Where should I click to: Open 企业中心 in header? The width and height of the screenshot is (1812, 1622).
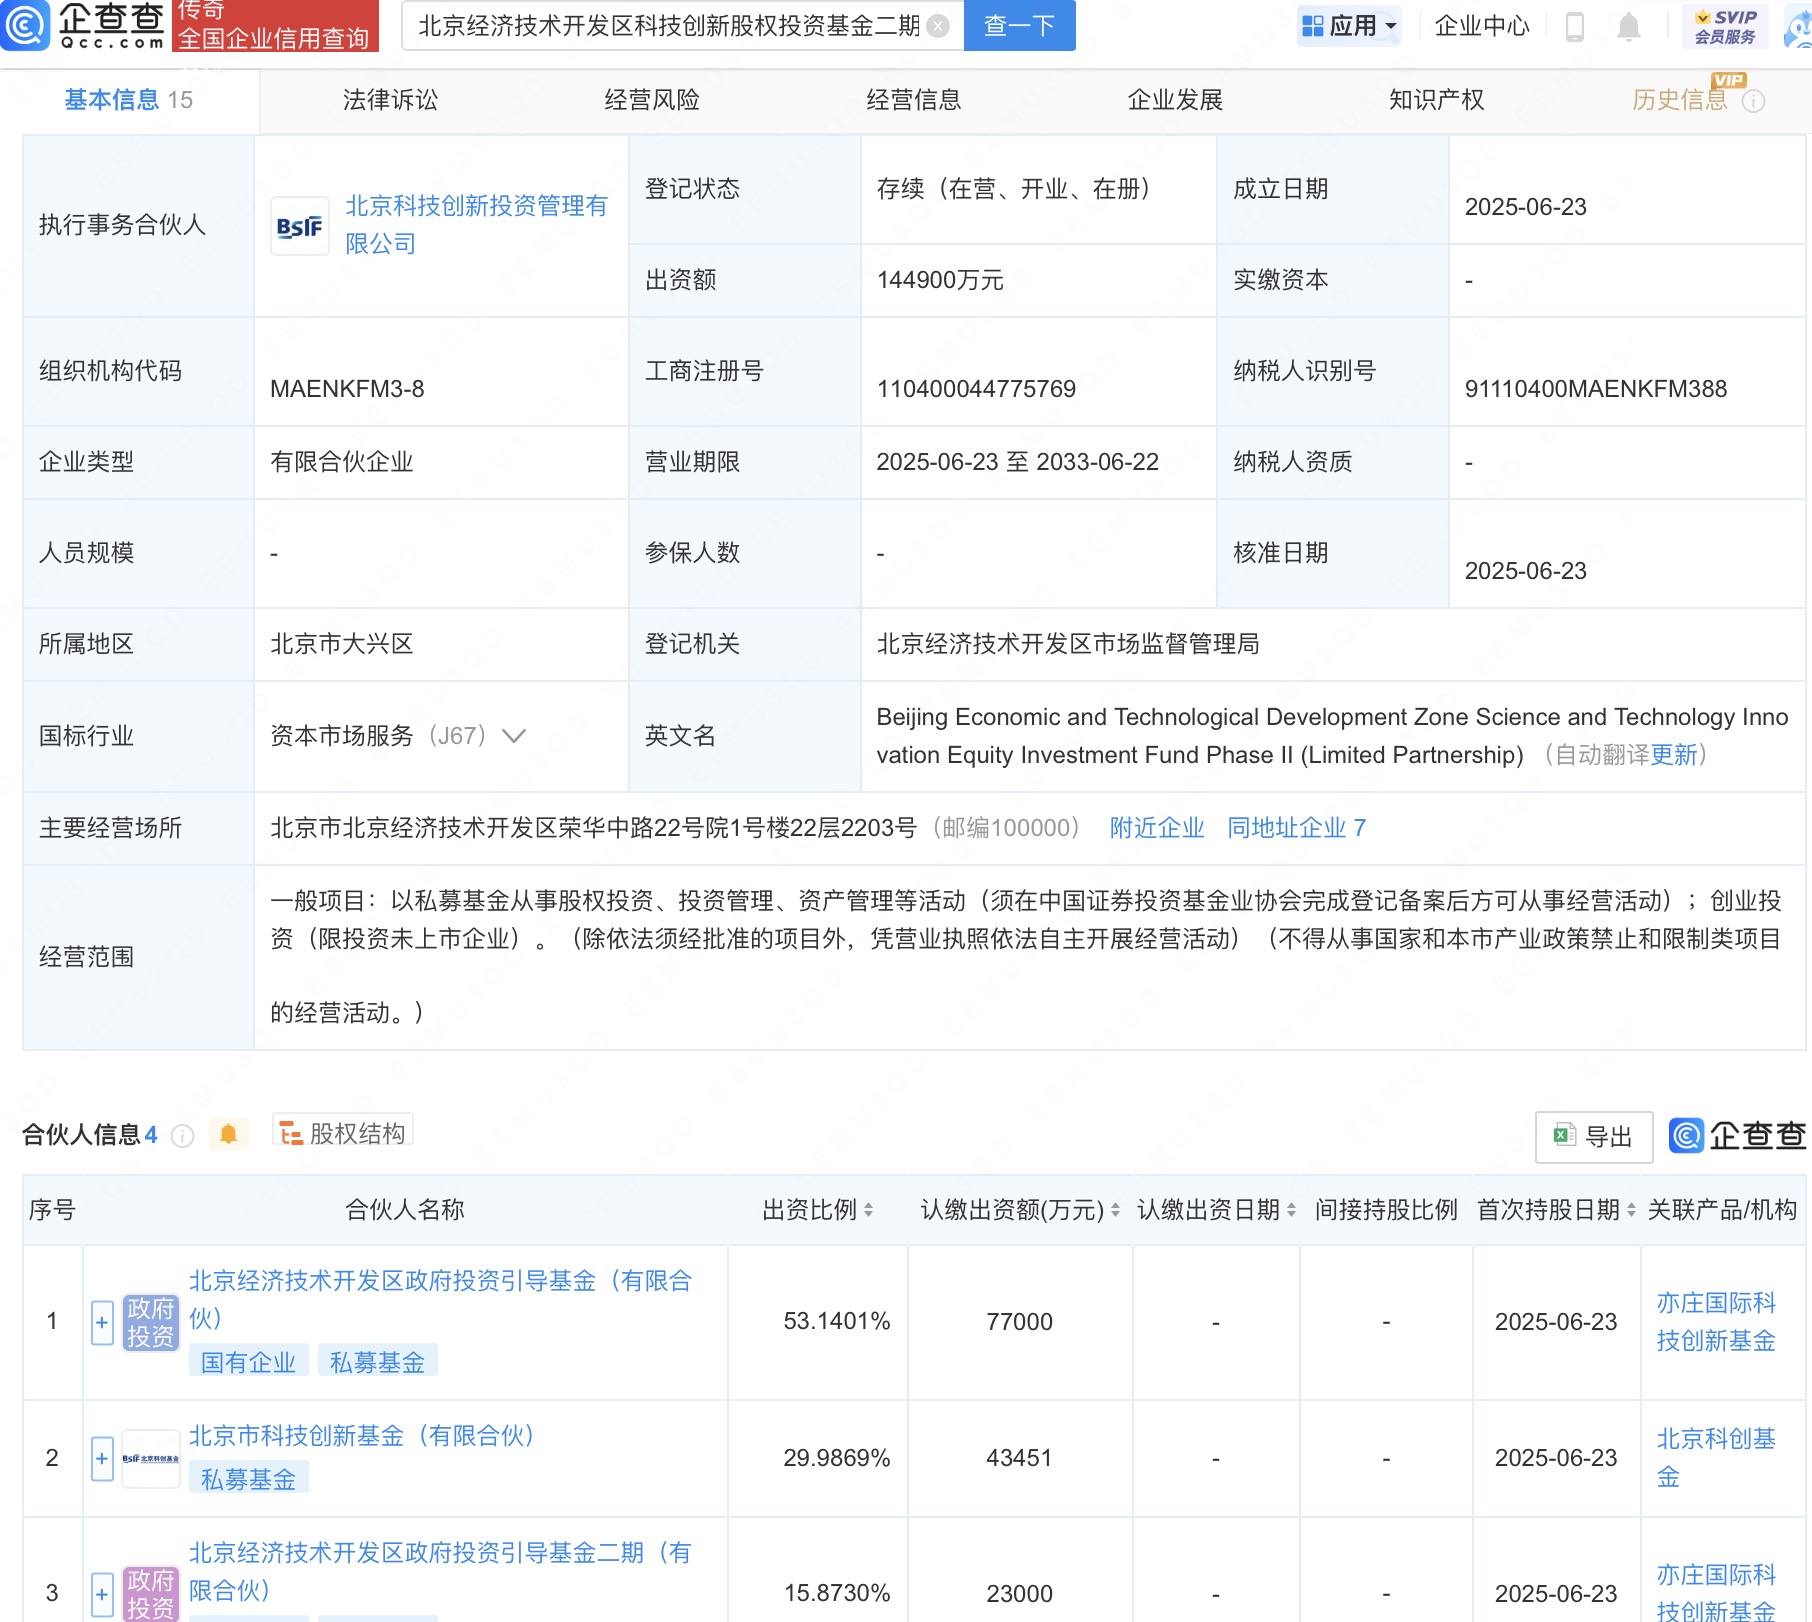point(1482,26)
